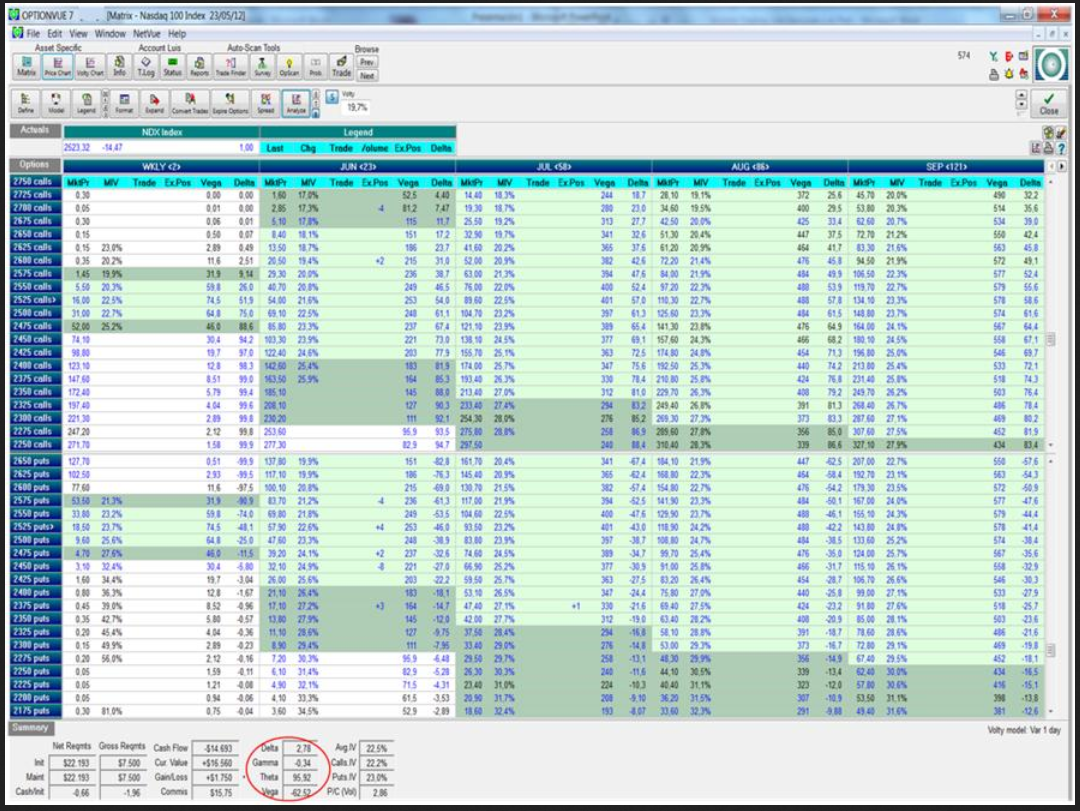Click the Next browse button
This screenshot has height=811, width=1080.
pyautogui.click(x=367, y=75)
